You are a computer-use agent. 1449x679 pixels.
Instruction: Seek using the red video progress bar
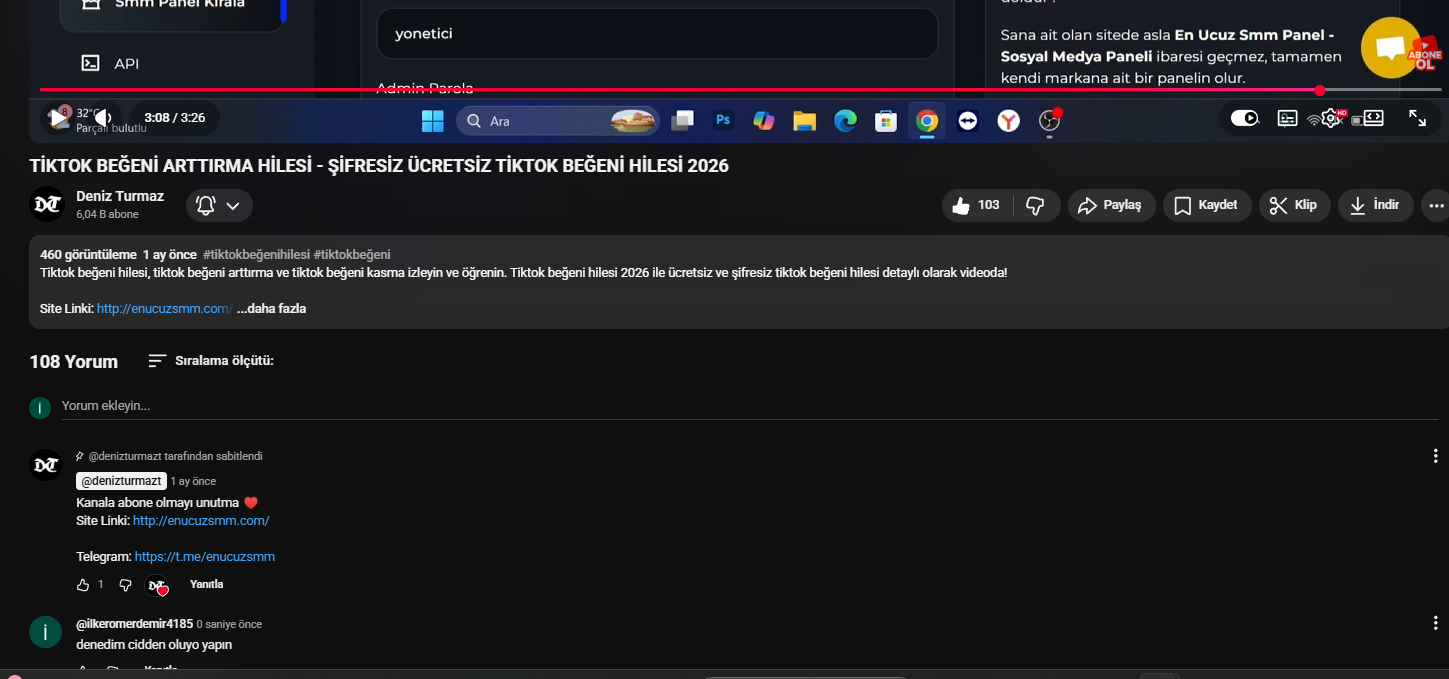[x=740, y=90]
